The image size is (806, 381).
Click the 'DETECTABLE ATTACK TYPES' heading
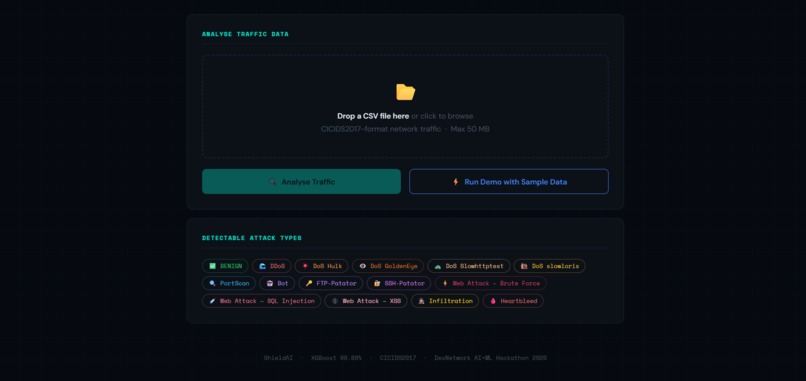[252, 238]
